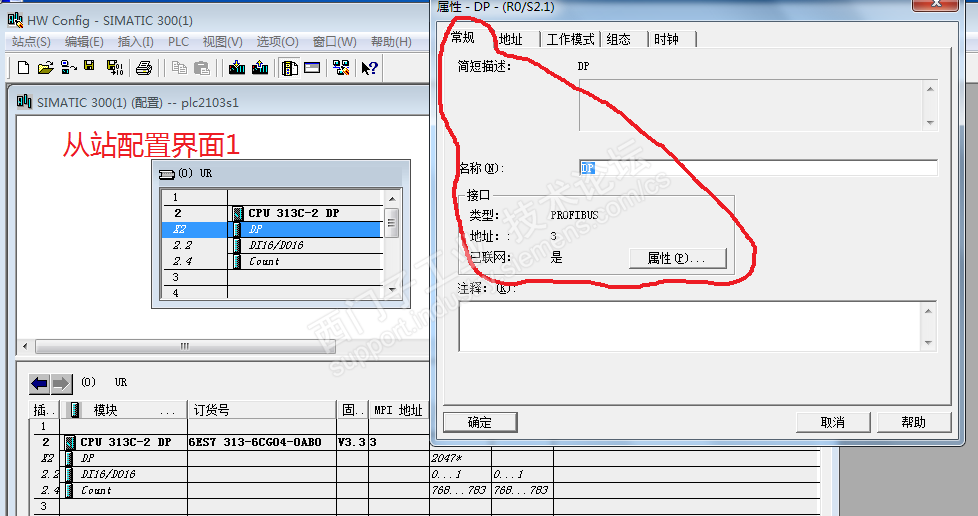
Task: Toggle the hardware catalog icon
Action: [289, 67]
